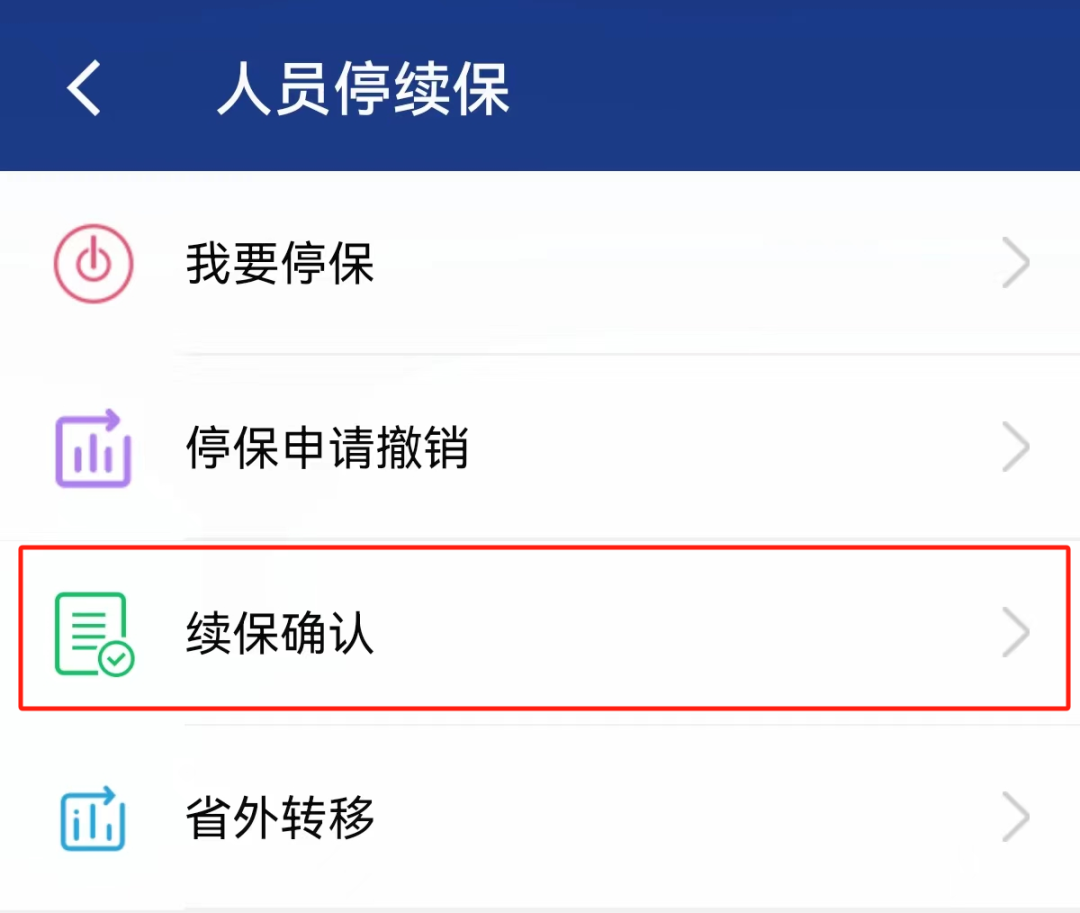The height and width of the screenshot is (913, 1080).
Task: Tap the purple chart icon for 停保申请撤销
Action: (x=92, y=449)
